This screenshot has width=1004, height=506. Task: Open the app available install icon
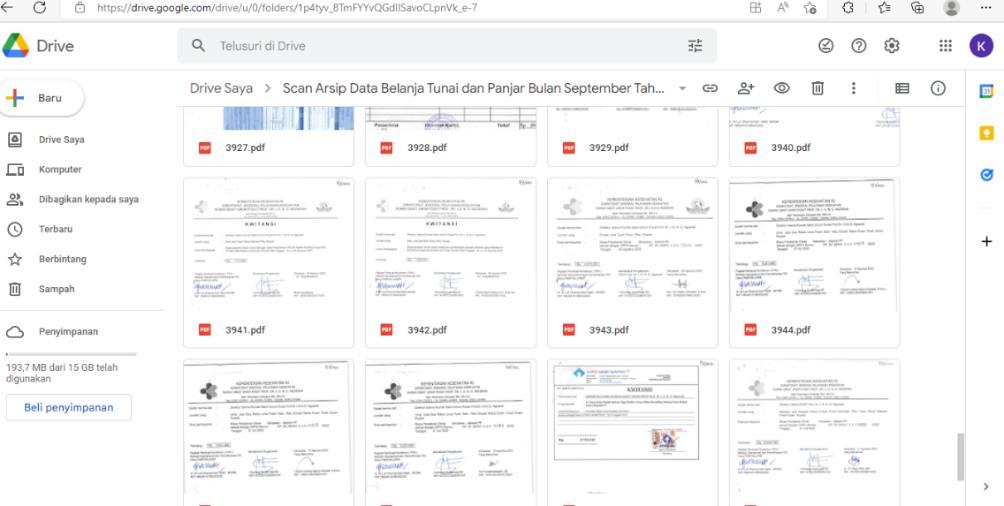[756, 8]
